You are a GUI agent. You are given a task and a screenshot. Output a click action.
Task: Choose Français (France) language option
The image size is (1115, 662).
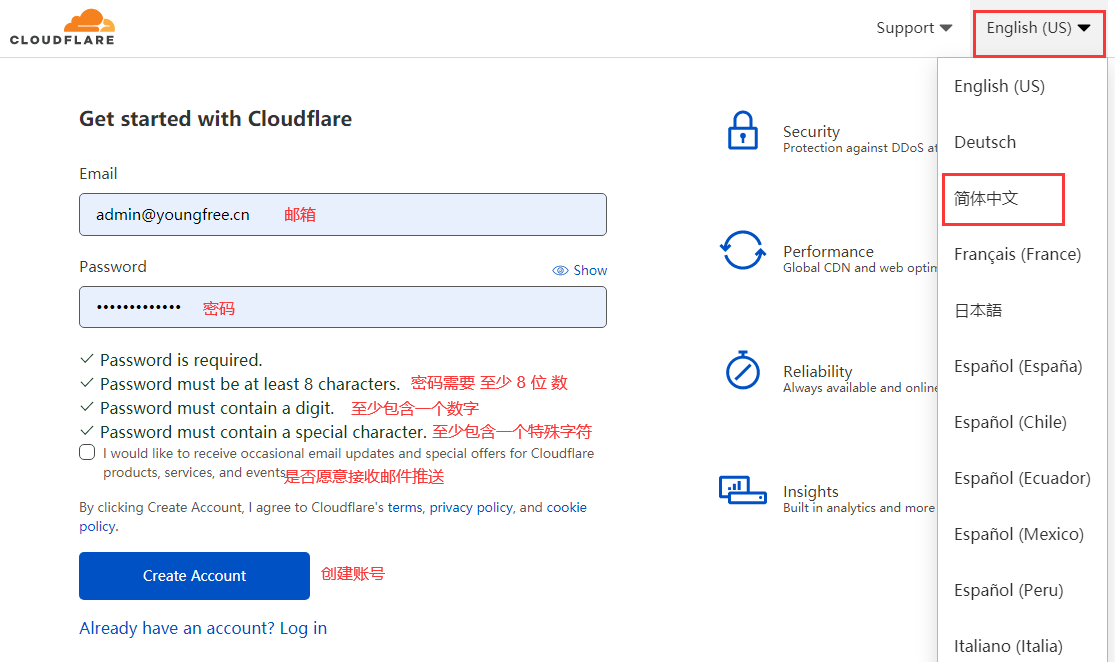tap(1017, 254)
